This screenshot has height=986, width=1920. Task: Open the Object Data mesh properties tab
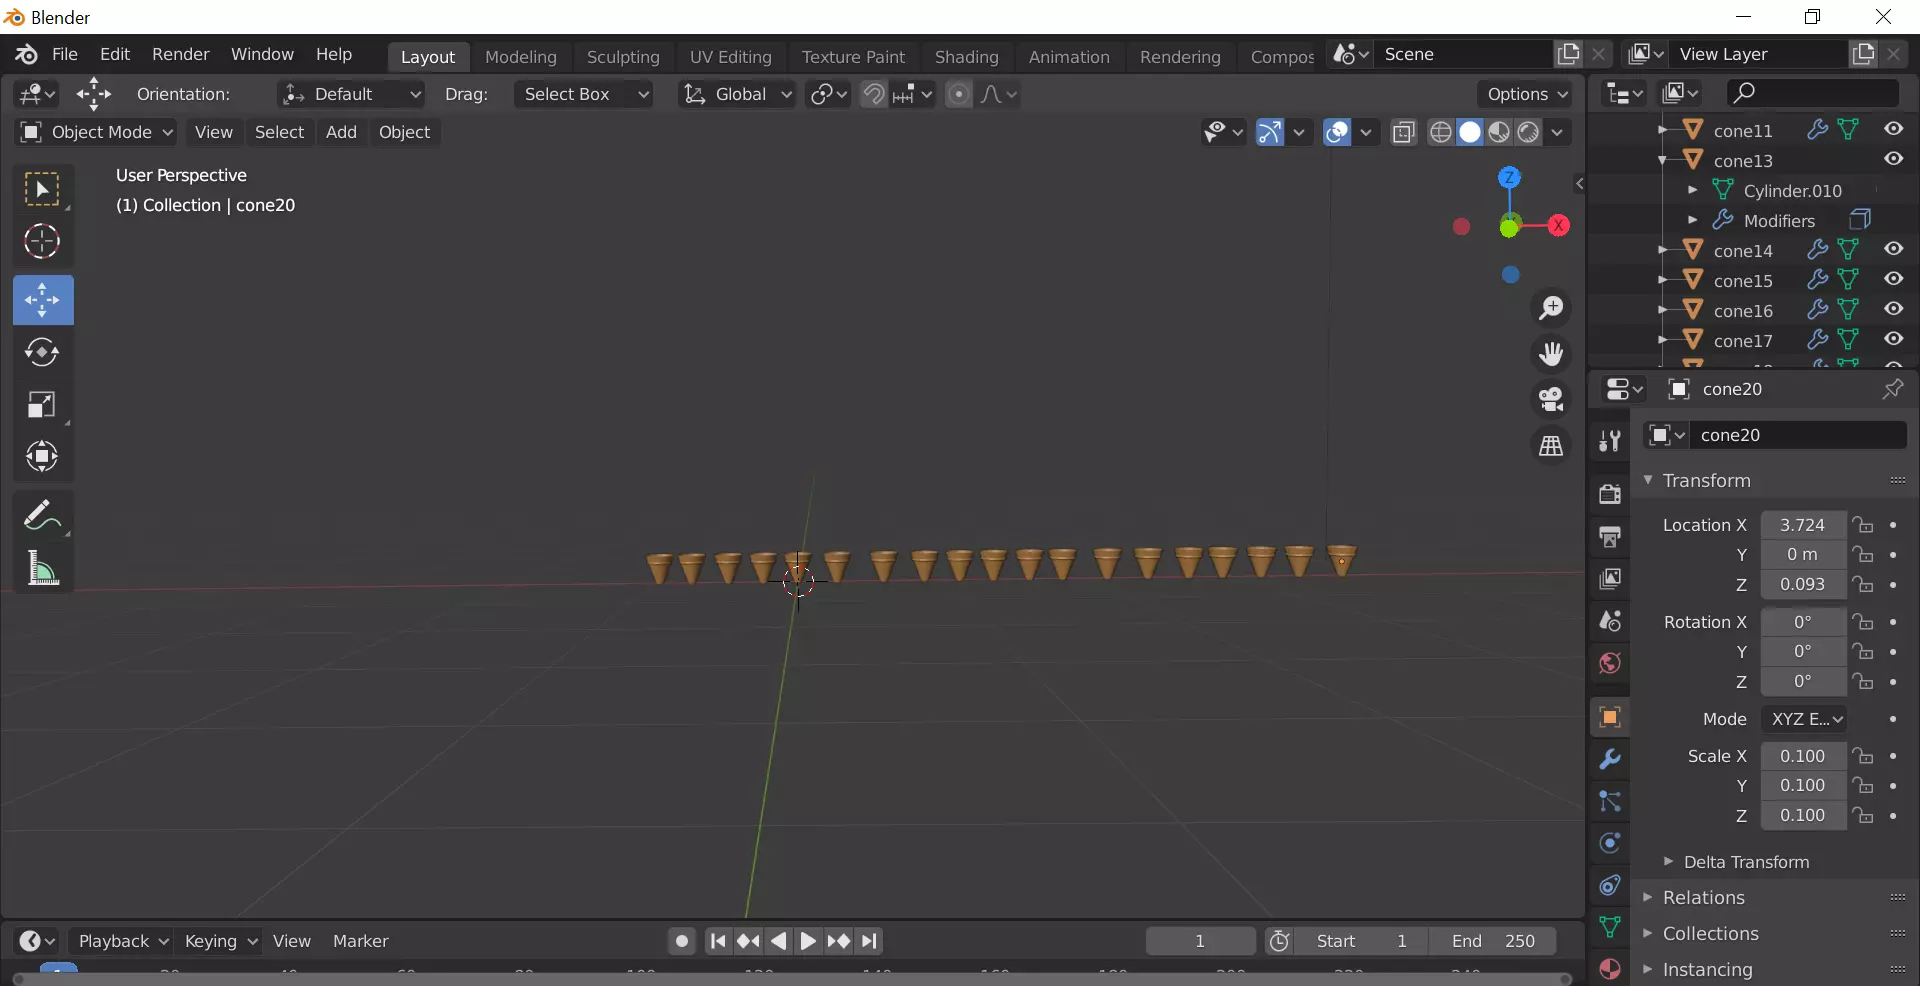coord(1609,927)
